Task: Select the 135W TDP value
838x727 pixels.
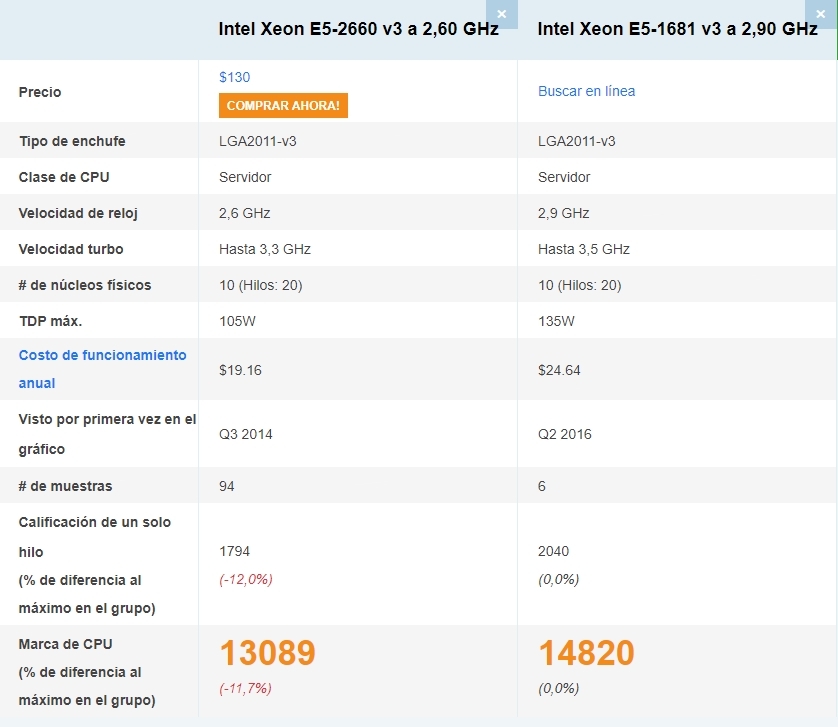Action: [x=556, y=321]
